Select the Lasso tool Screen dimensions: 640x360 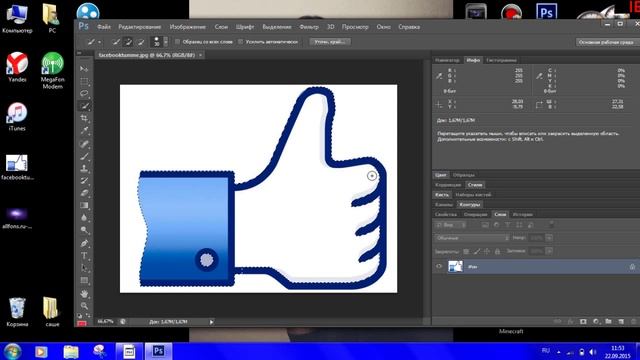[x=84, y=93]
